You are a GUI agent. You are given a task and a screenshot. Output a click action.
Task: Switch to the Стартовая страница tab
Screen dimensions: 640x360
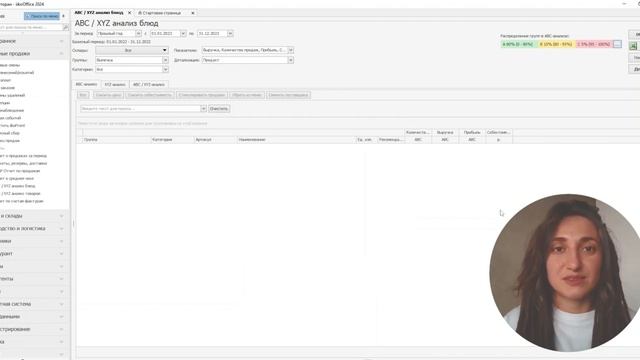(x=162, y=13)
